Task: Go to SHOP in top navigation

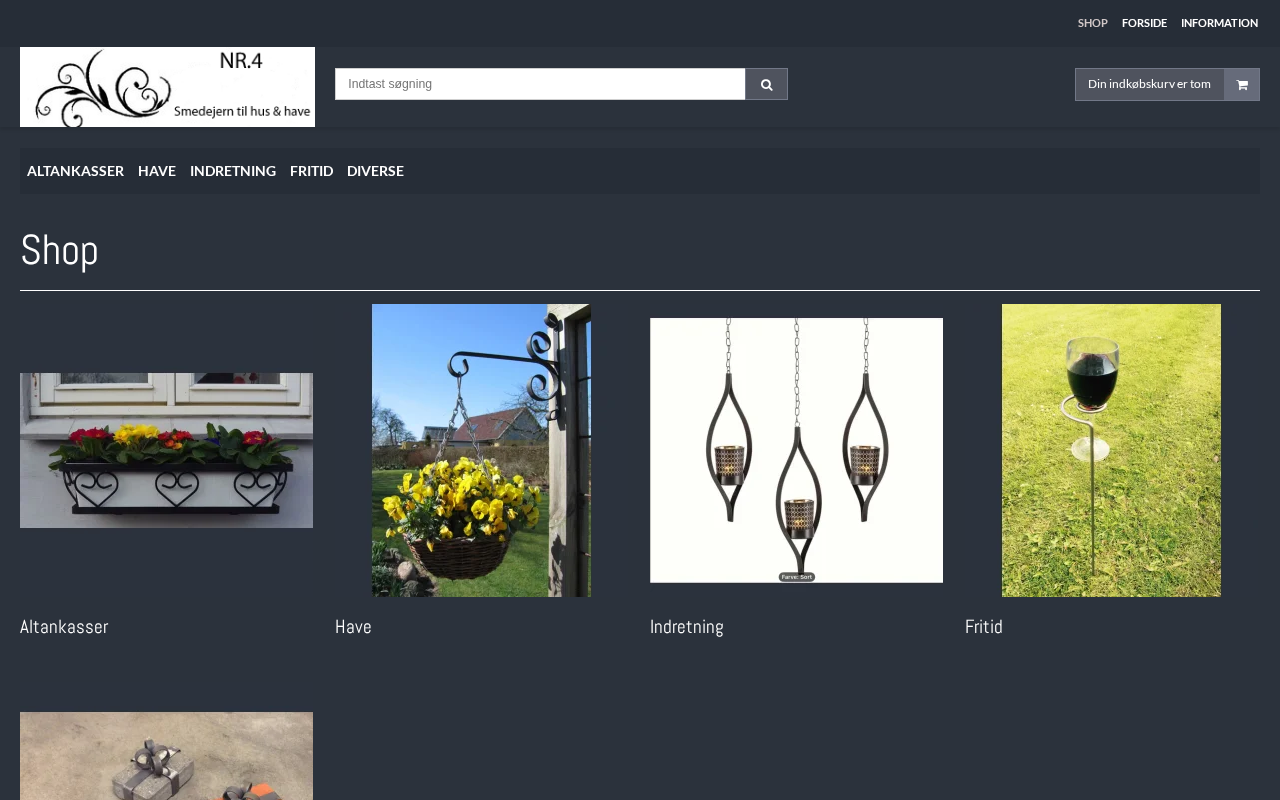Action: click(x=1092, y=23)
